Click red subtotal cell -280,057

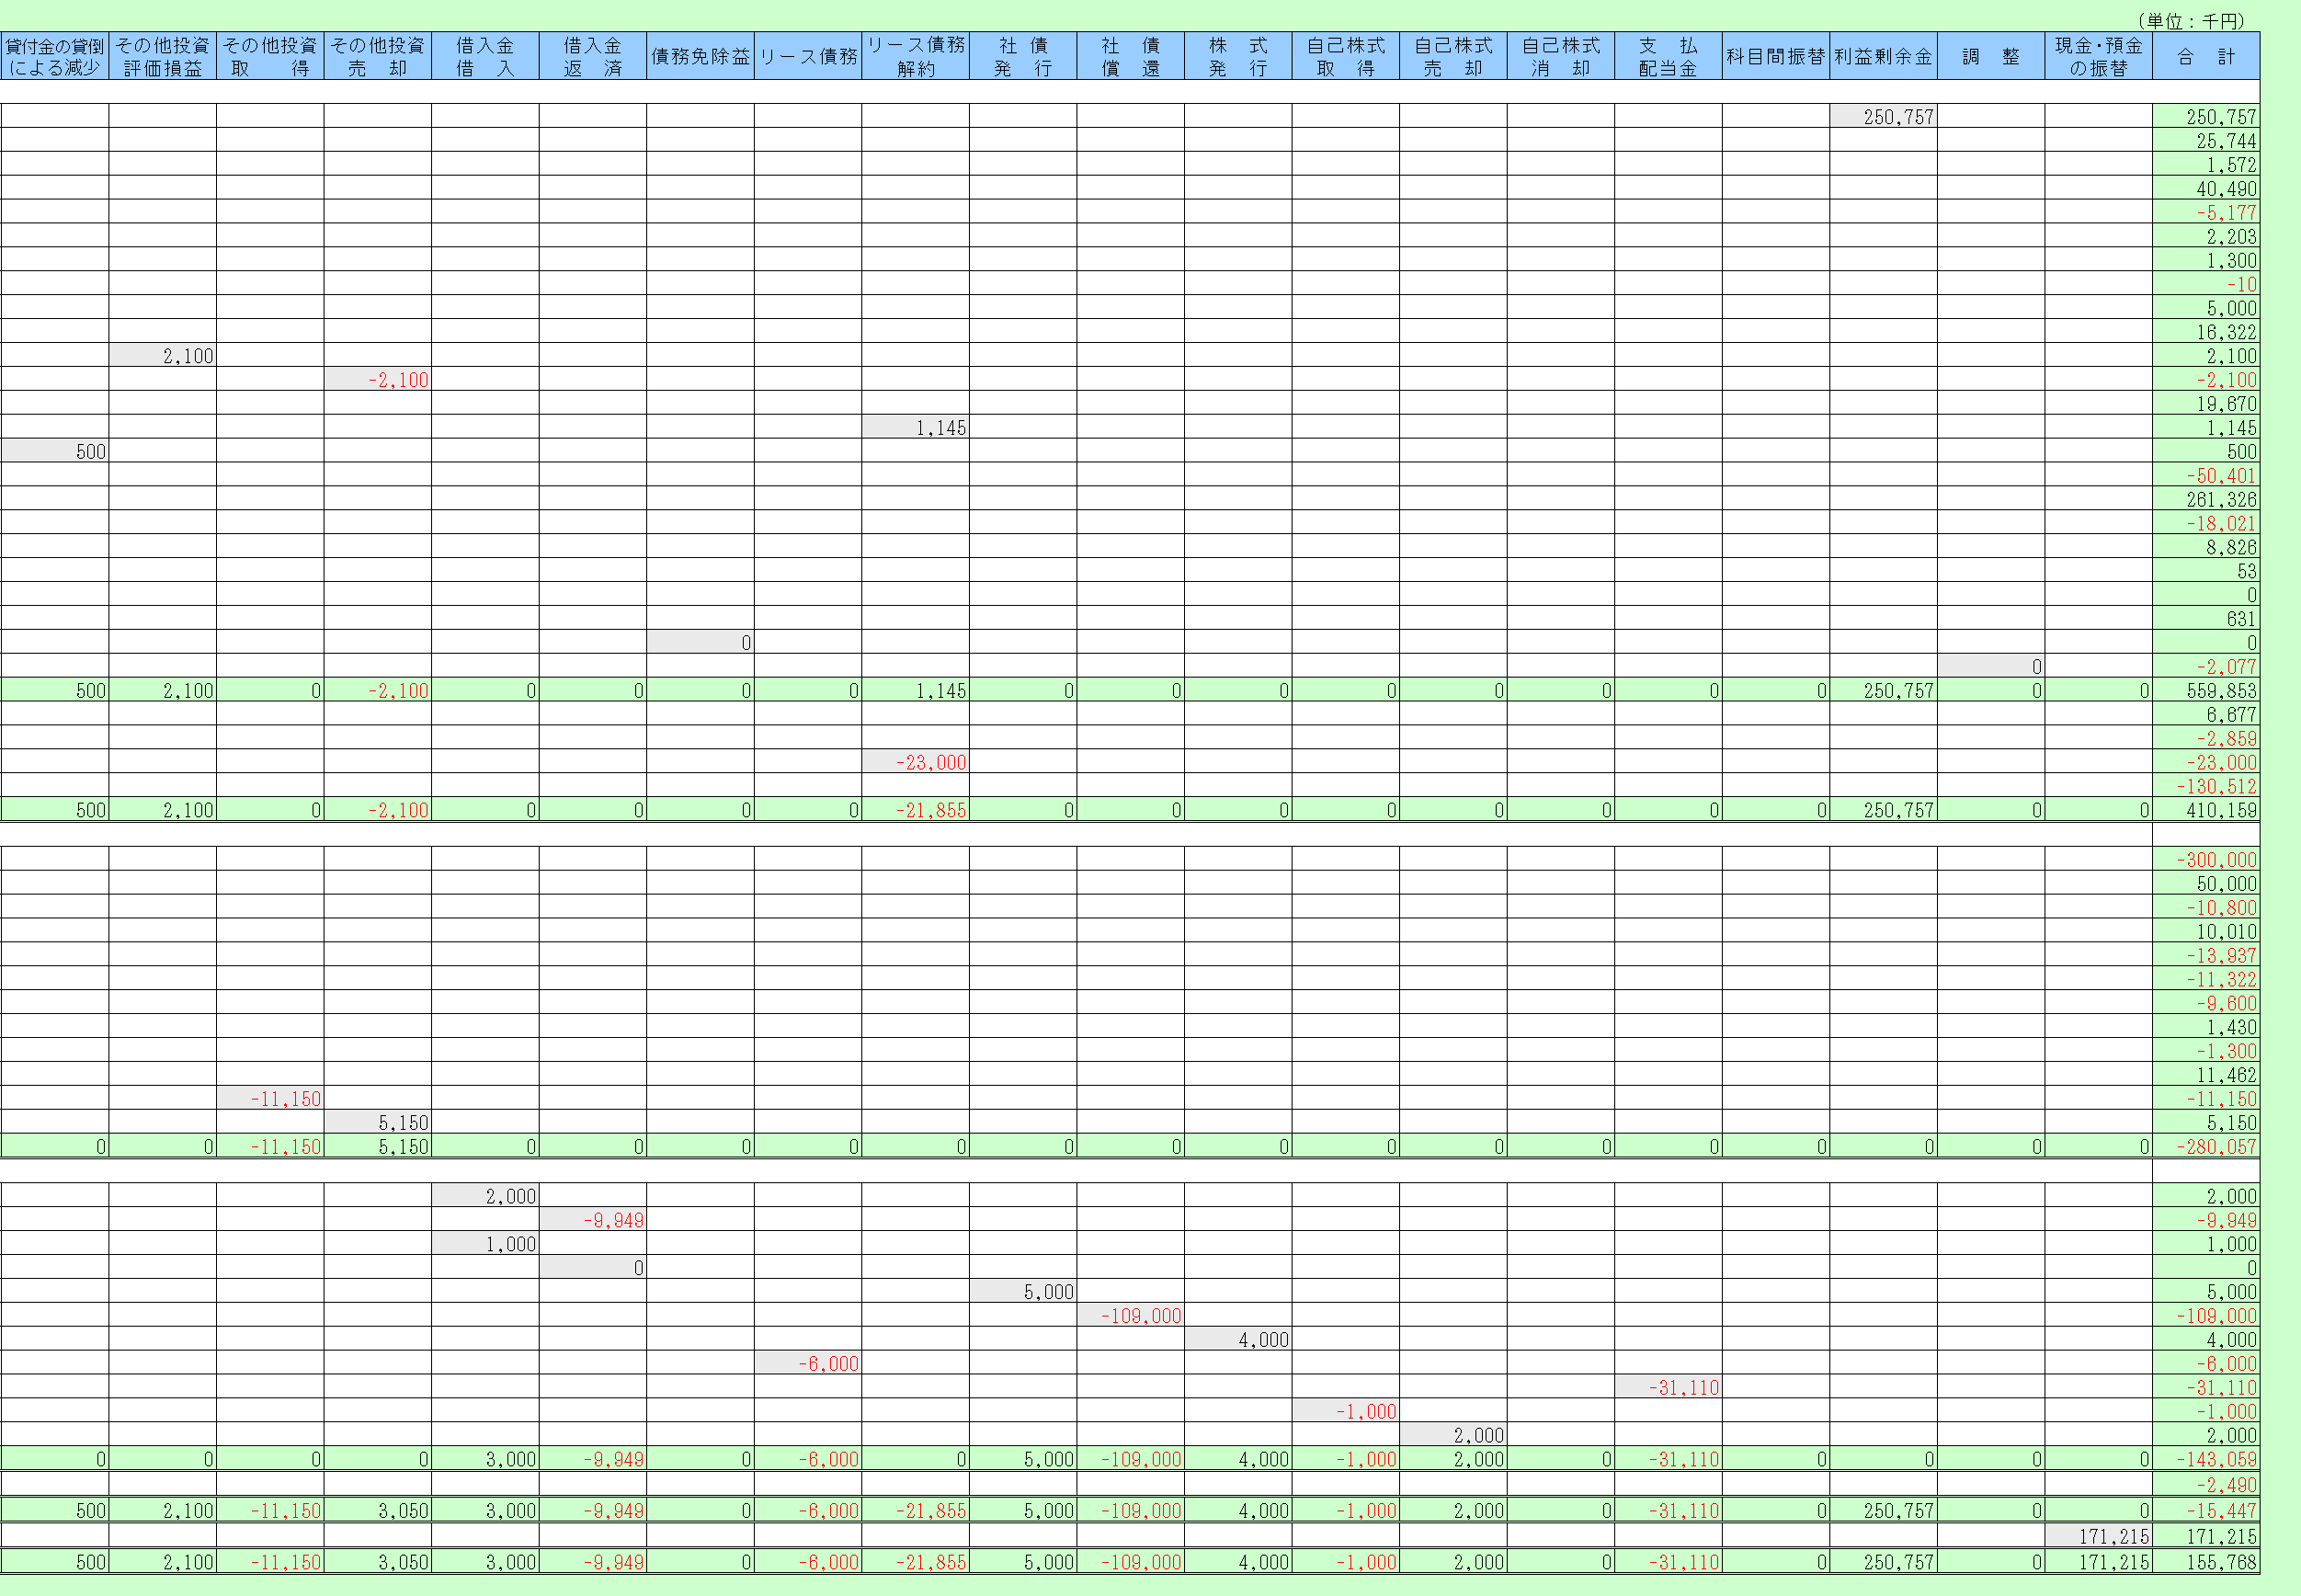[x=2206, y=1147]
